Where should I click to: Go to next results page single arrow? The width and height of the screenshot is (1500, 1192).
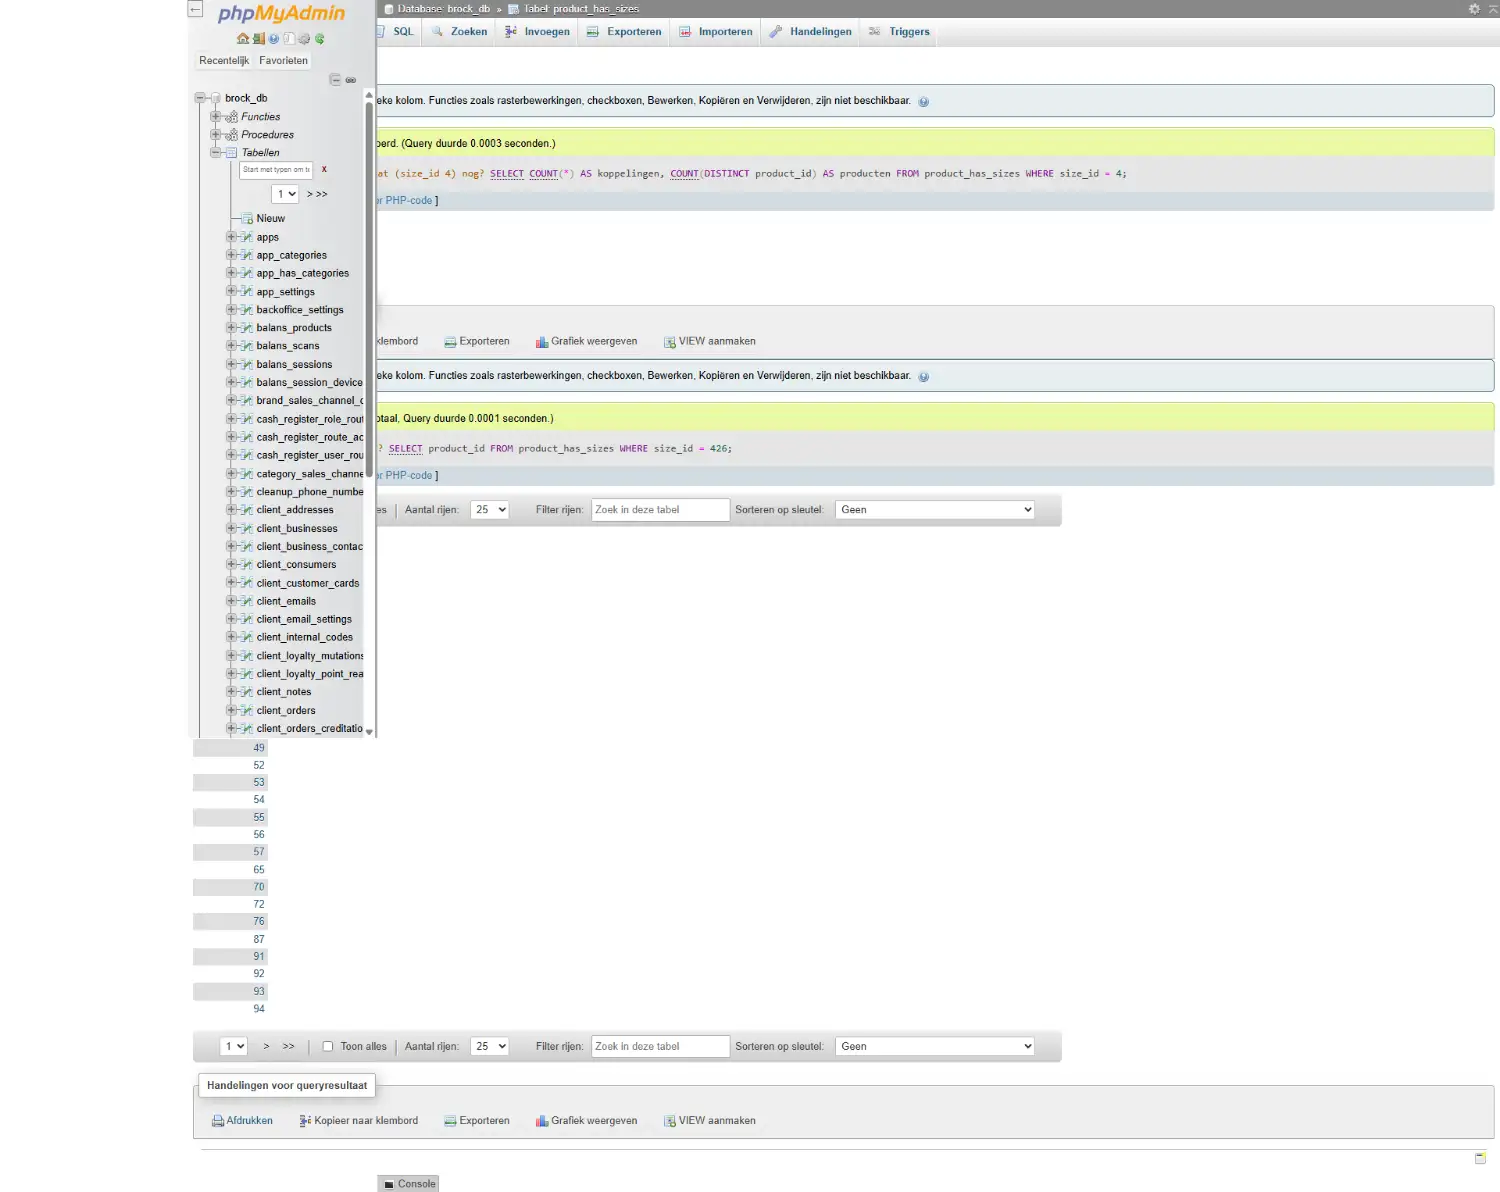point(266,1046)
